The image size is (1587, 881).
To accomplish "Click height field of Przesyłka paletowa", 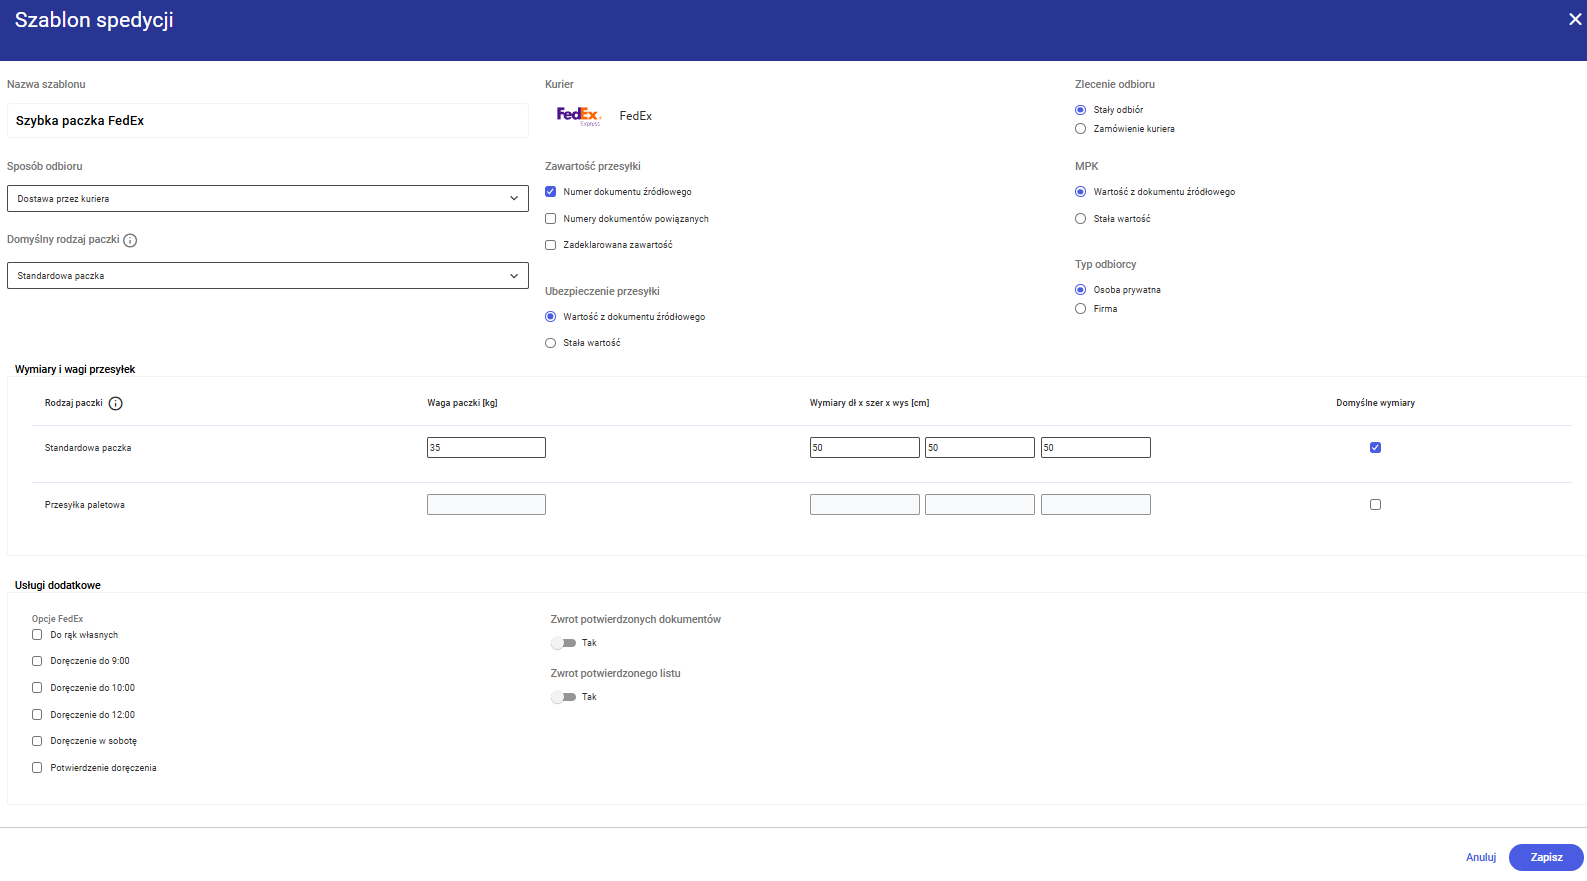I will 1096,505.
